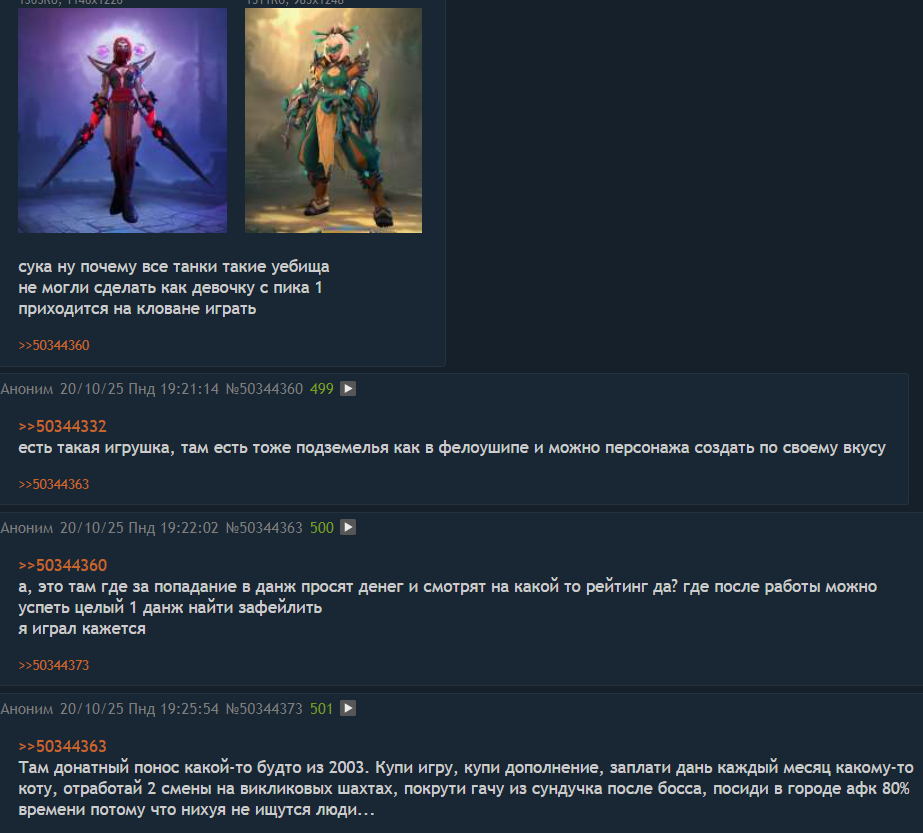Click Аноним name on post 19:22:02

click(26, 527)
